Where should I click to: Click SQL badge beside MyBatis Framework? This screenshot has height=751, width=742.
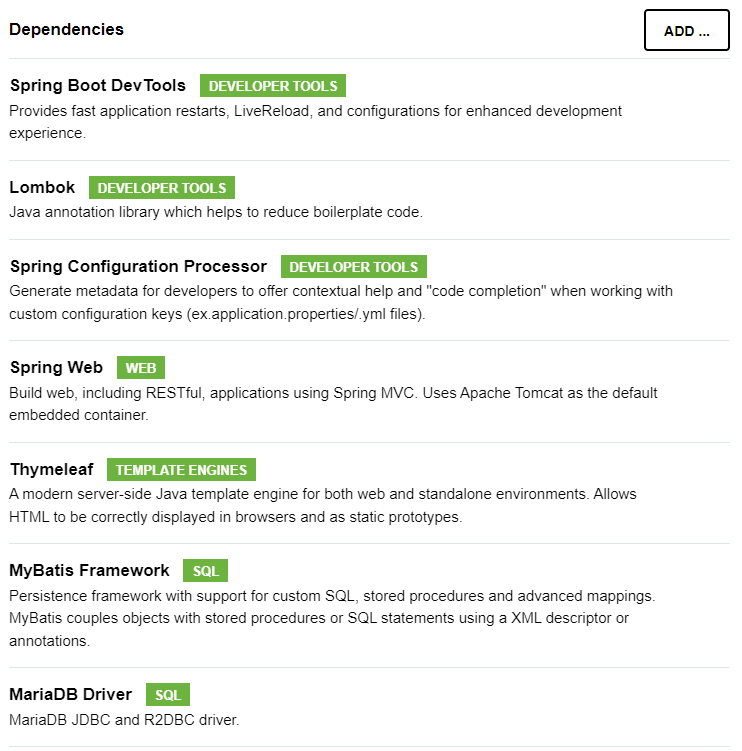point(205,571)
